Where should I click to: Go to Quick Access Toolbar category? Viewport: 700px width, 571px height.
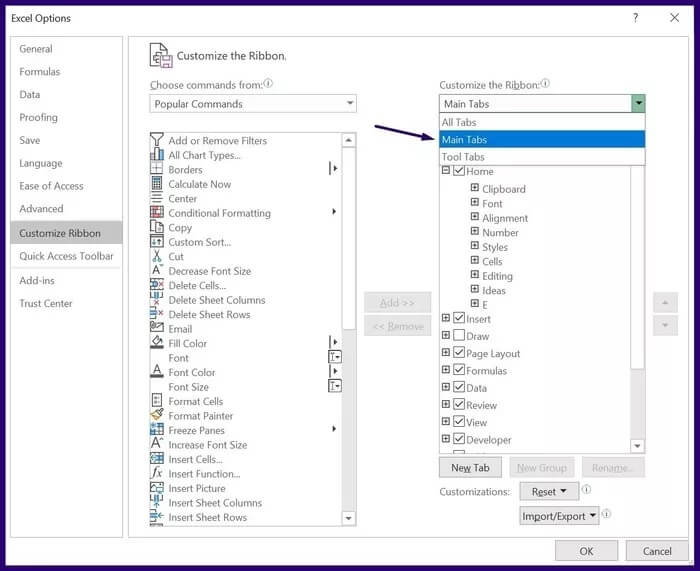pos(66,256)
